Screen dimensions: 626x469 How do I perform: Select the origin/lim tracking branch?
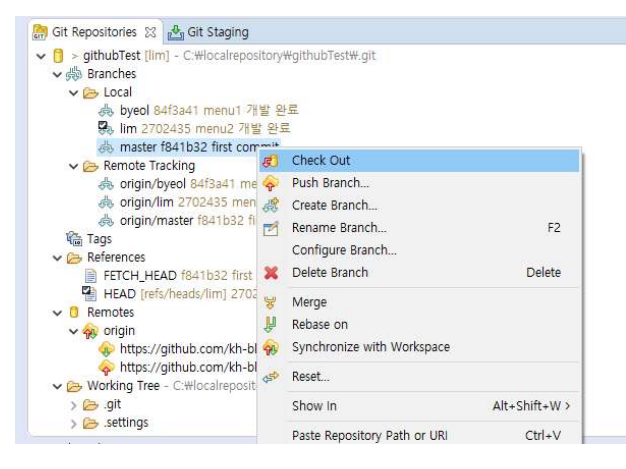pos(178,202)
